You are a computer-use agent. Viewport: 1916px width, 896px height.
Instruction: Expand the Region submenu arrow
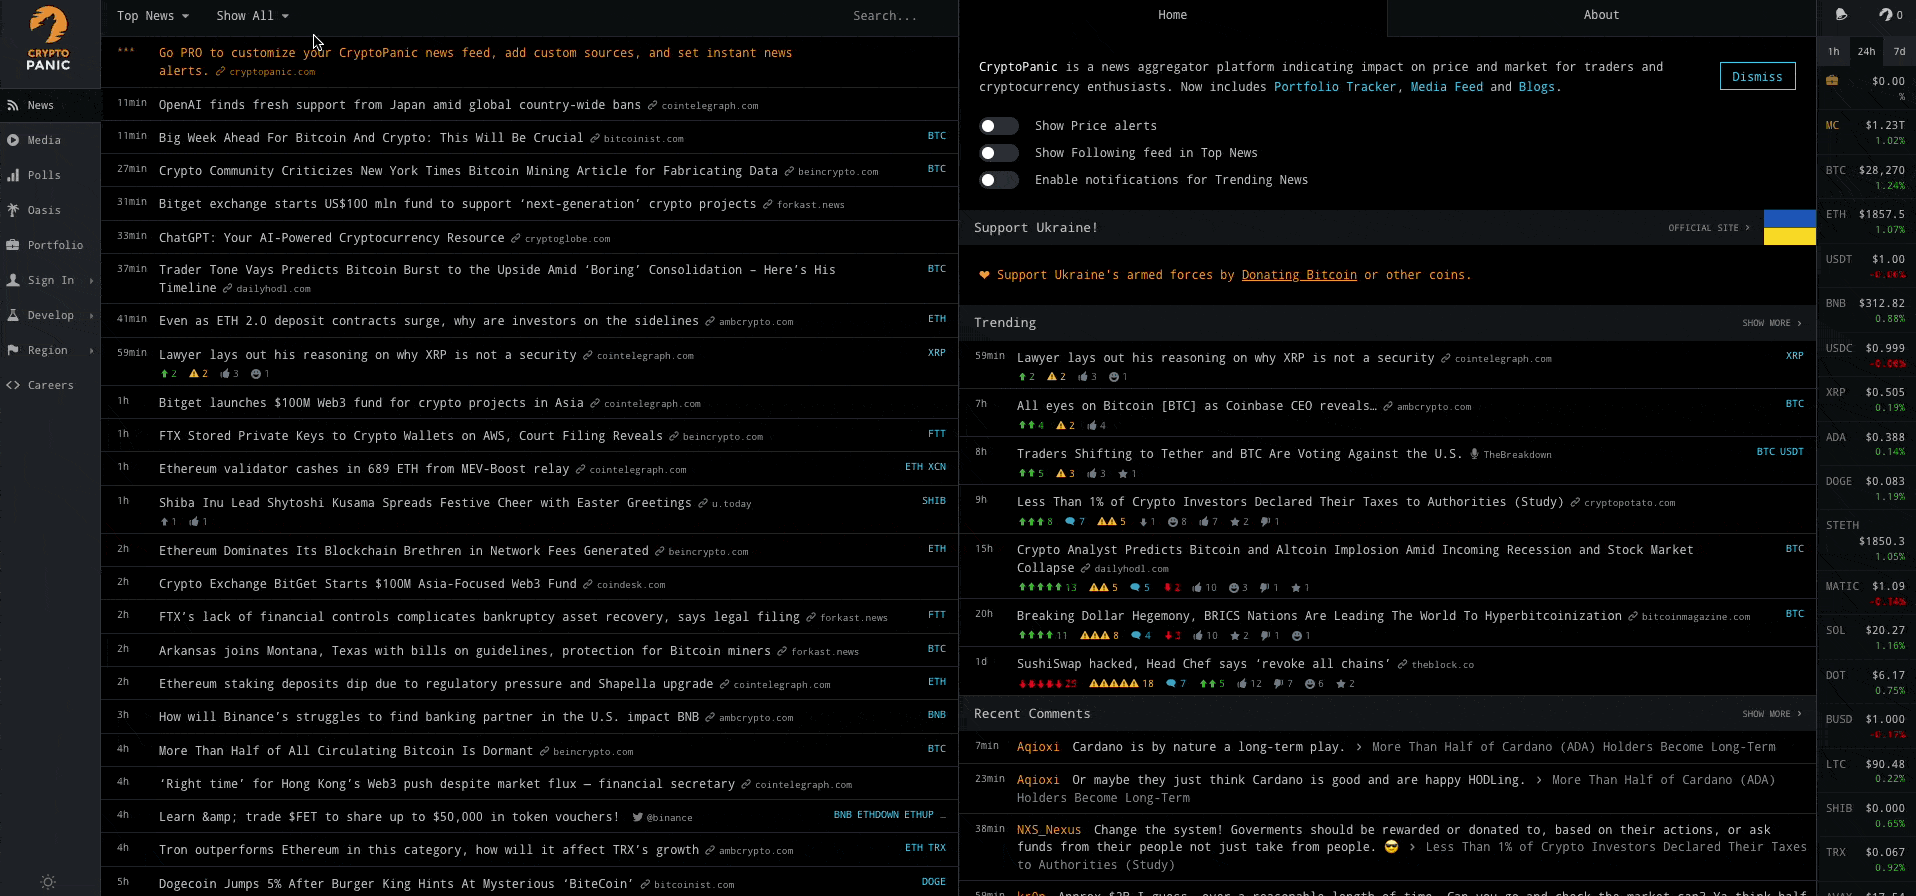(91, 351)
